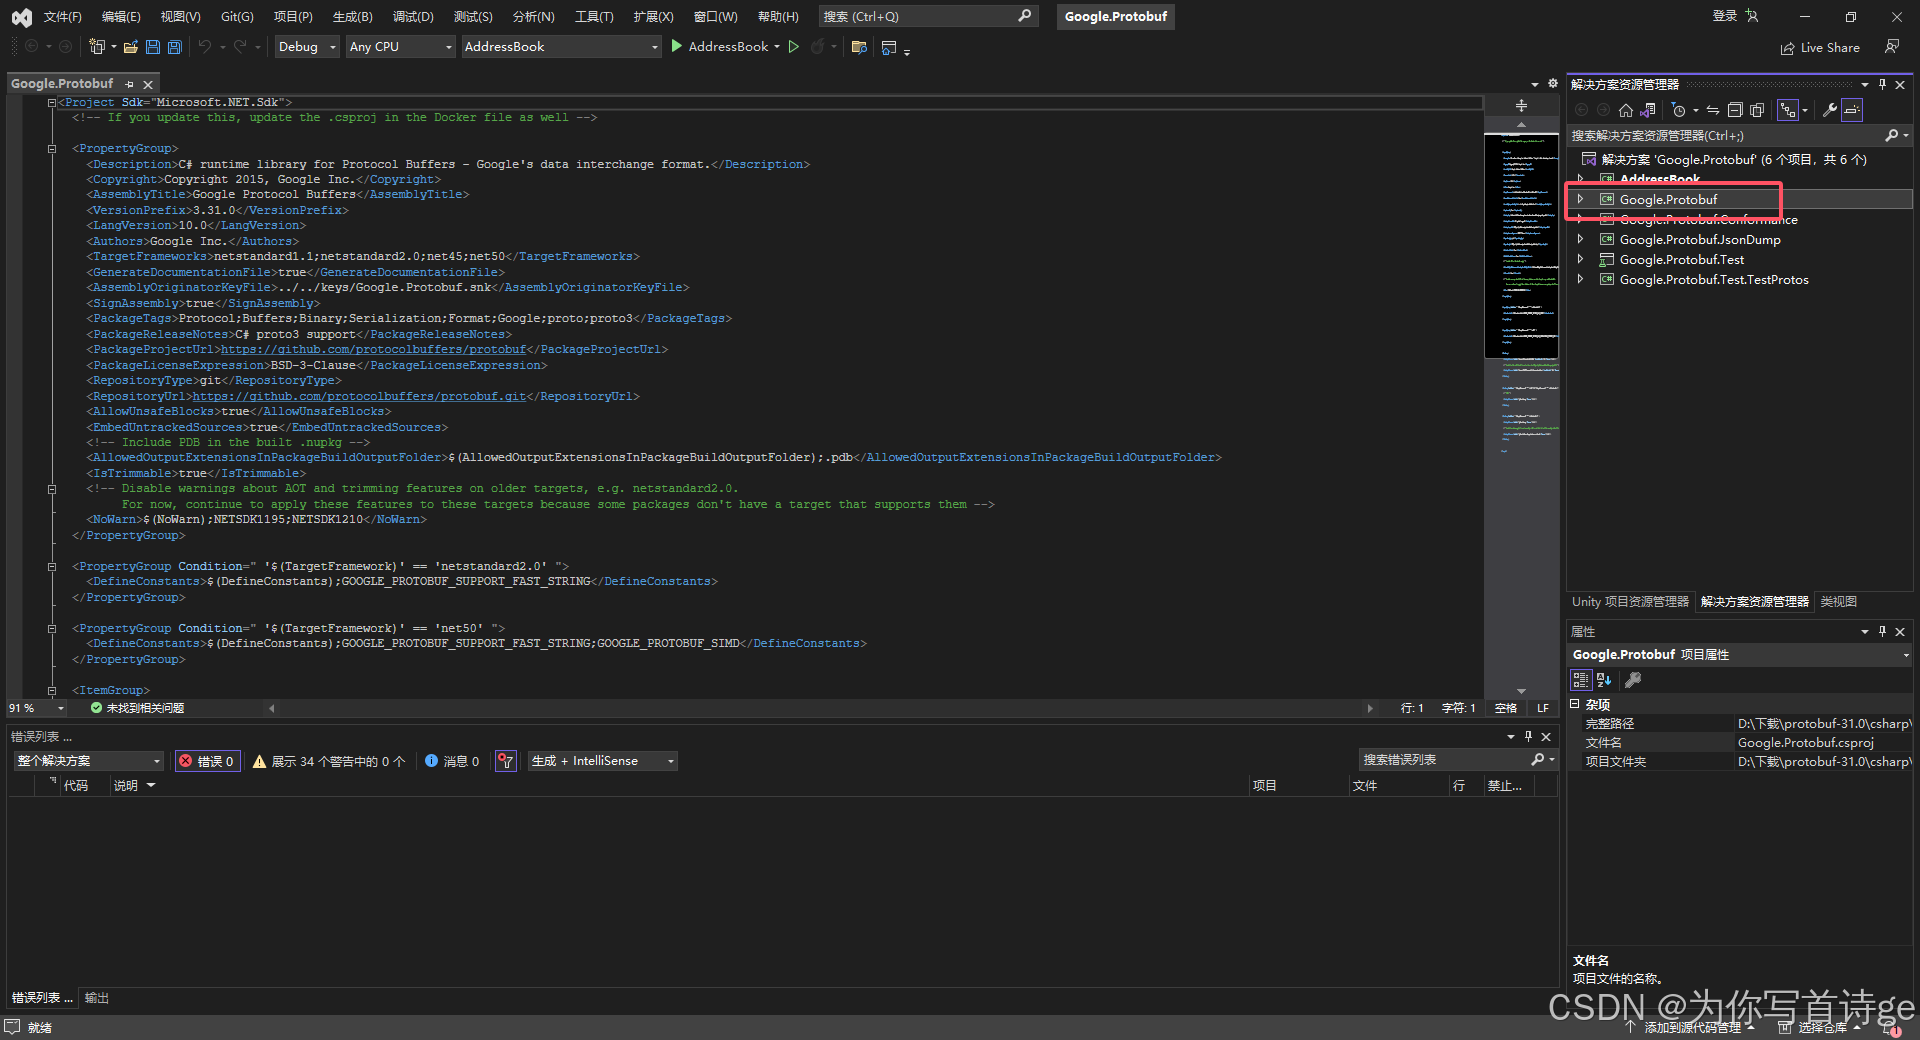
Task: Click the Redo arrow icon
Action: [240, 47]
